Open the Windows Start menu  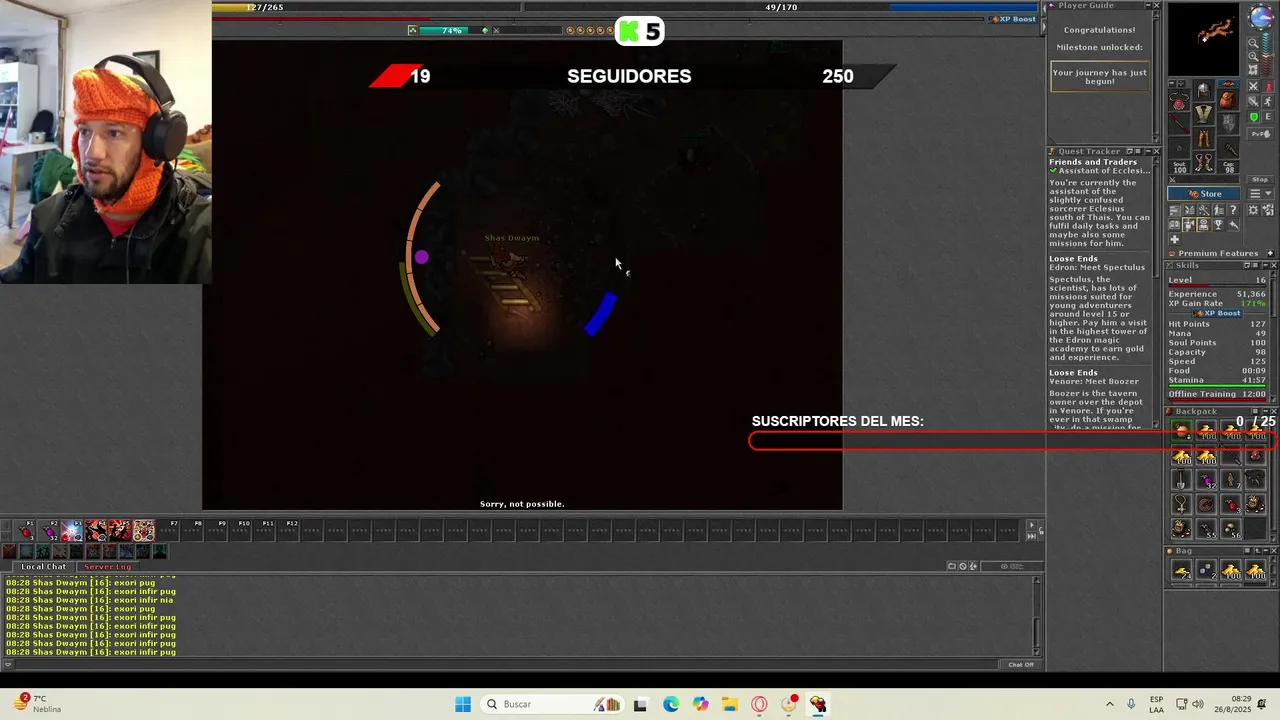pos(462,704)
